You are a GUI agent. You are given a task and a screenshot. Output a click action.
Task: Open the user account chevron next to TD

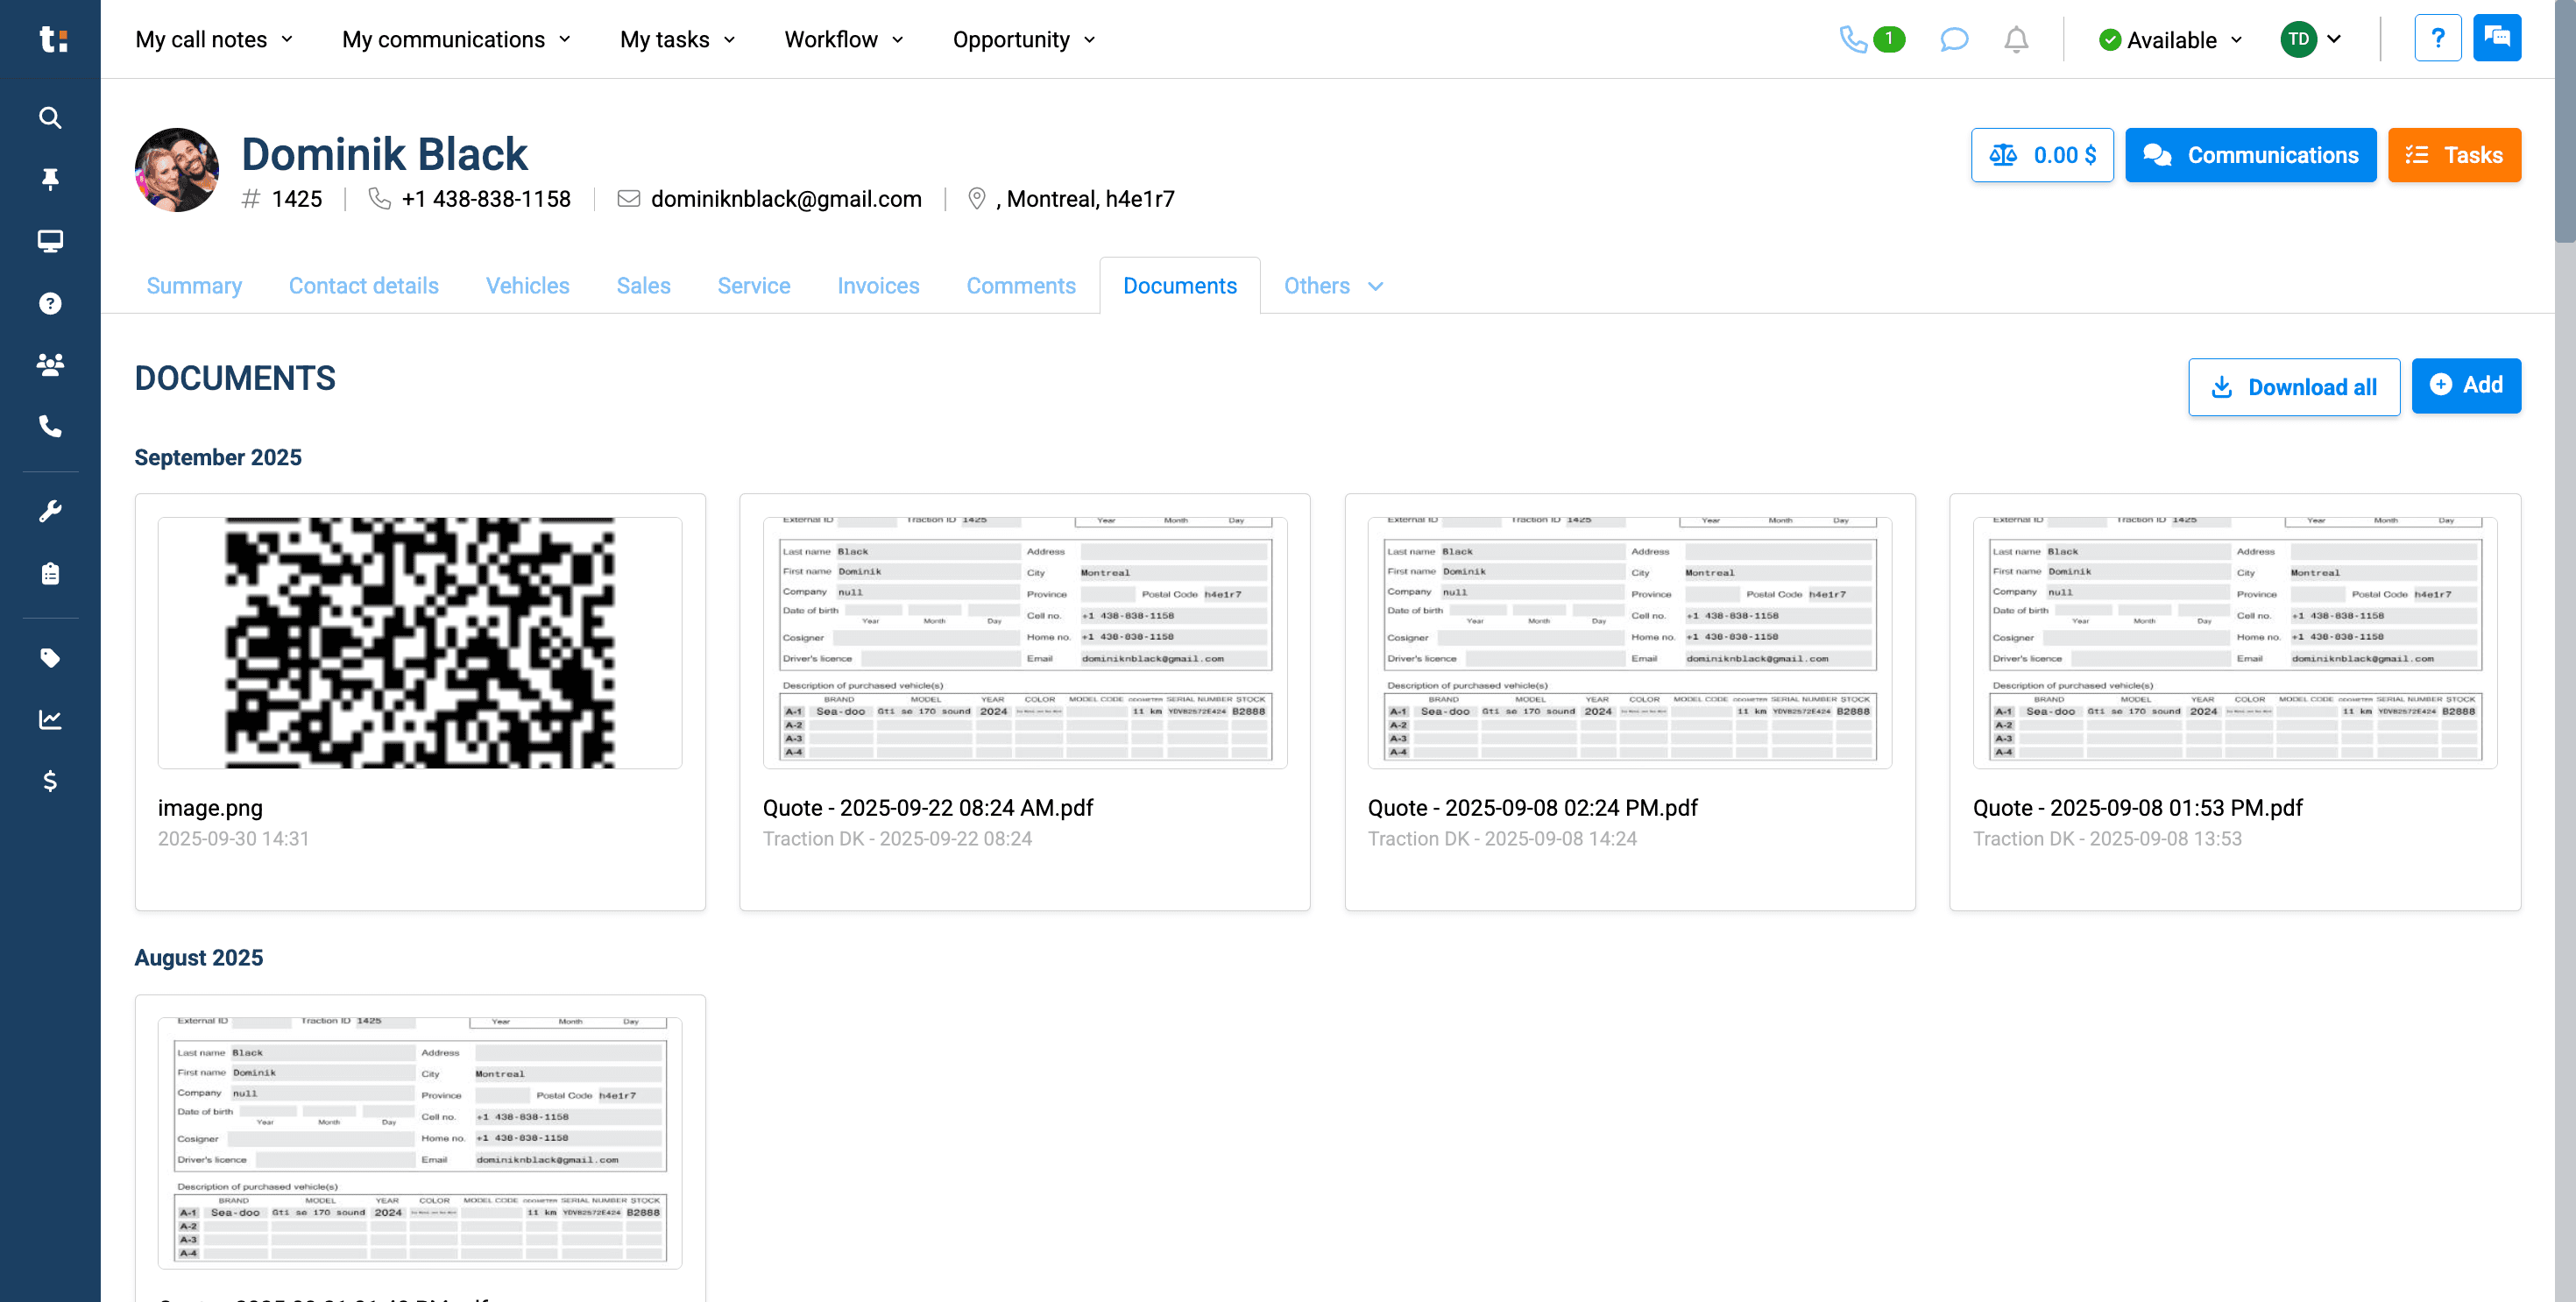[x=2334, y=39]
